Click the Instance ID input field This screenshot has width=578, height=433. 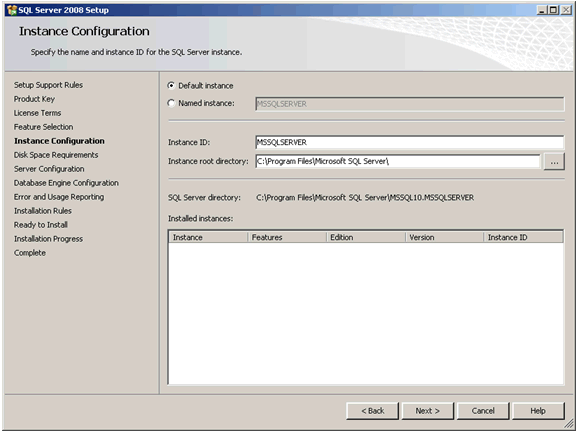click(x=410, y=142)
